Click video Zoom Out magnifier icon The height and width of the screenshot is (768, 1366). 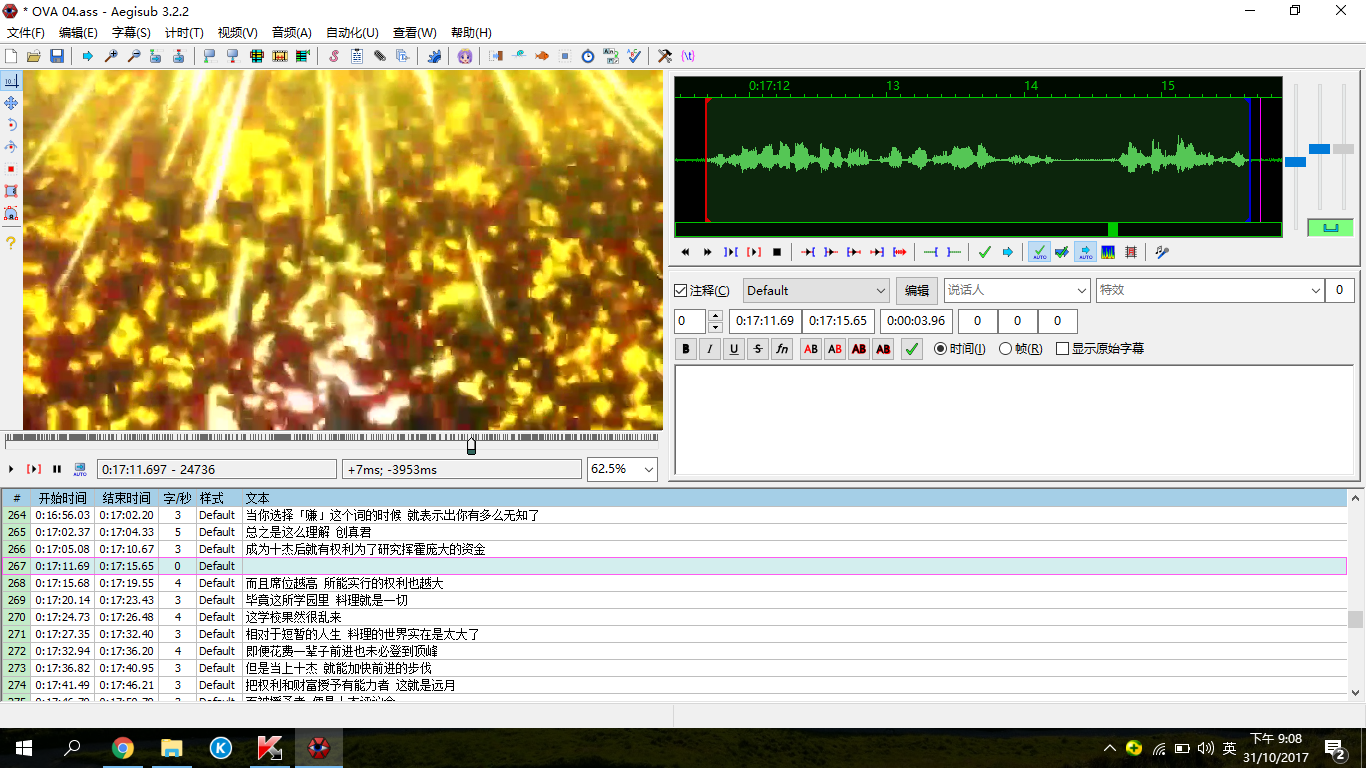(x=134, y=56)
